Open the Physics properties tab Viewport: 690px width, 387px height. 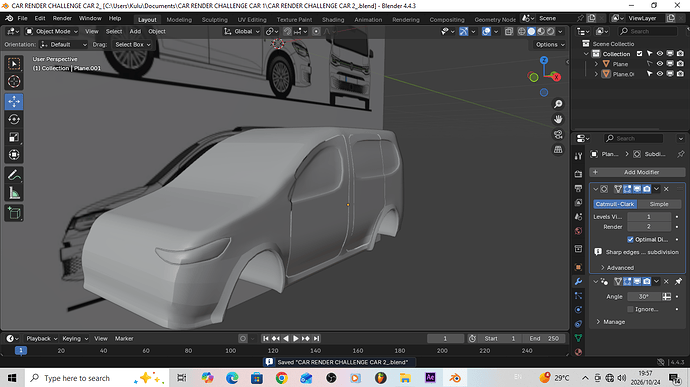click(x=578, y=310)
